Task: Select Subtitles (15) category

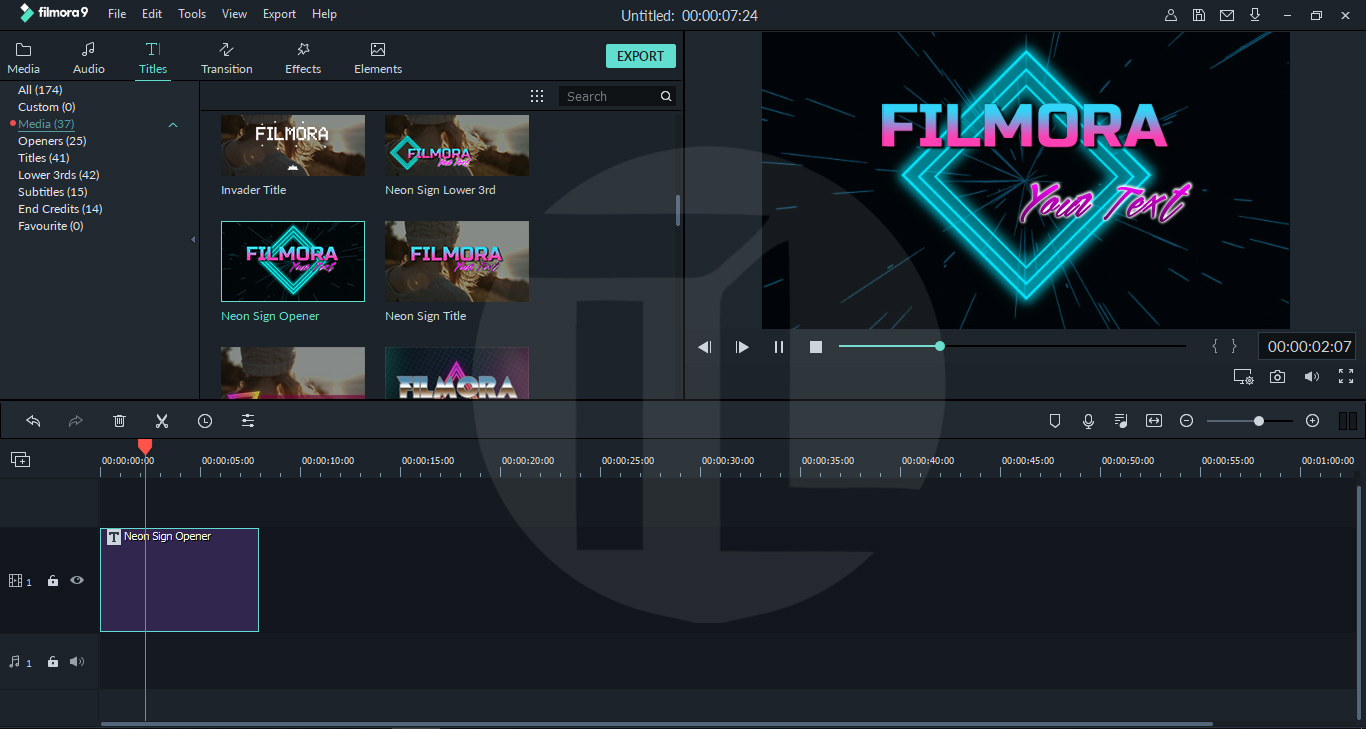Action: click(x=53, y=192)
